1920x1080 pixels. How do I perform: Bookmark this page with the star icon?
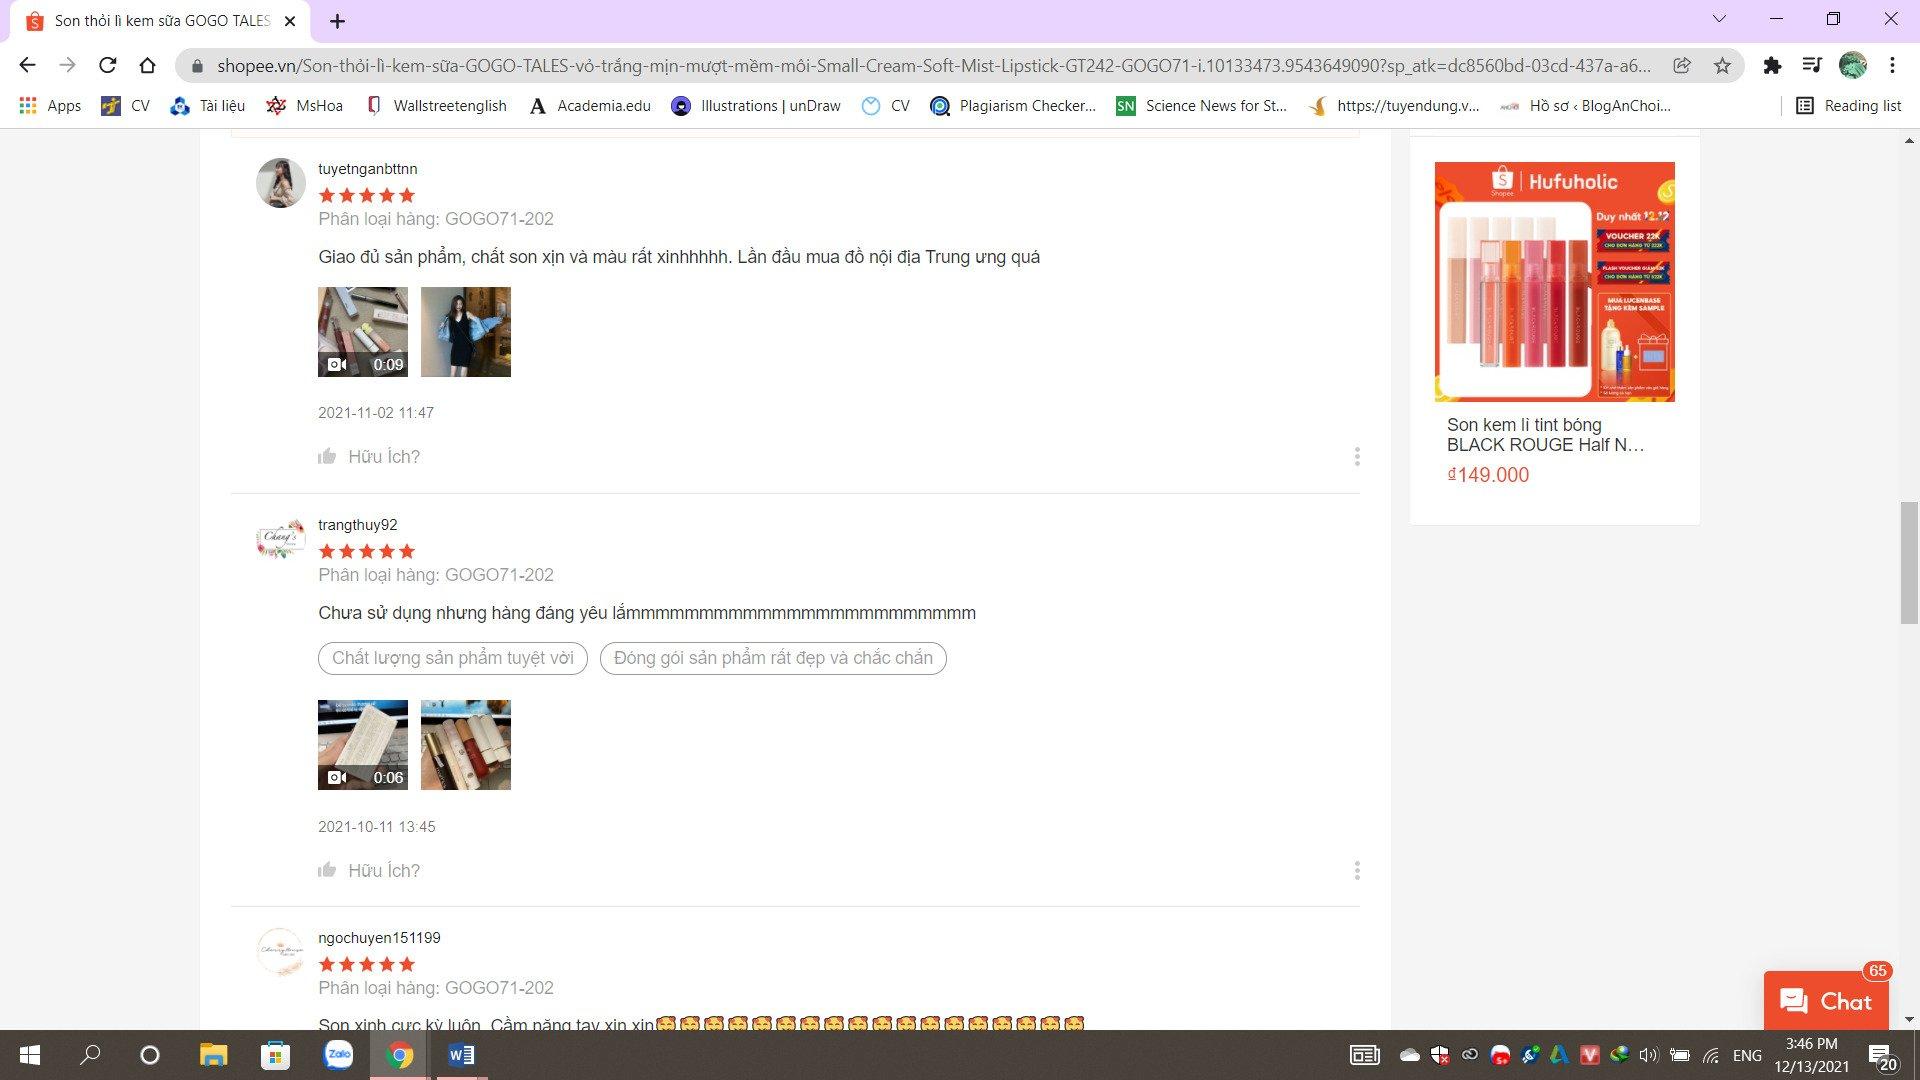[1722, 66]
